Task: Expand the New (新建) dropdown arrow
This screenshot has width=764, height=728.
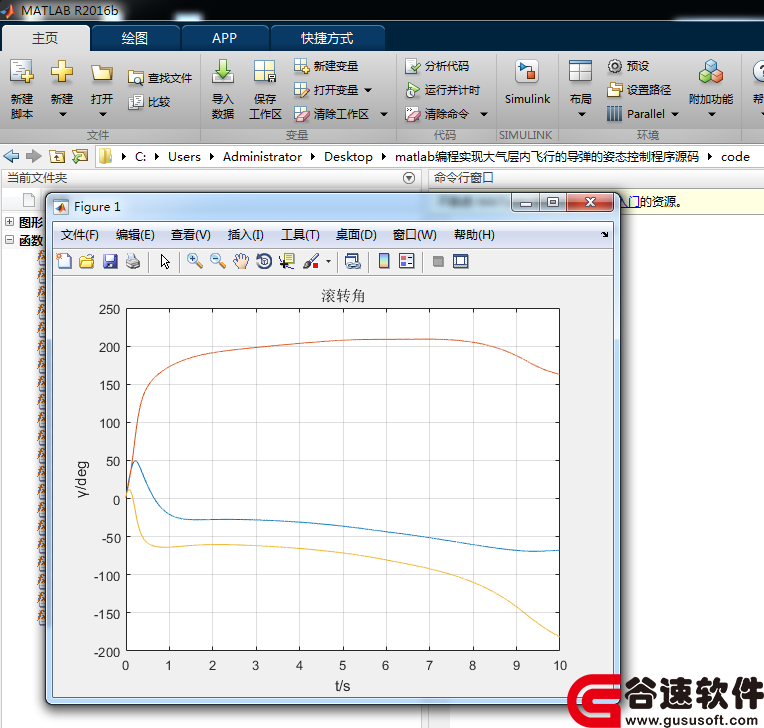Action: (x=62, y=115)
